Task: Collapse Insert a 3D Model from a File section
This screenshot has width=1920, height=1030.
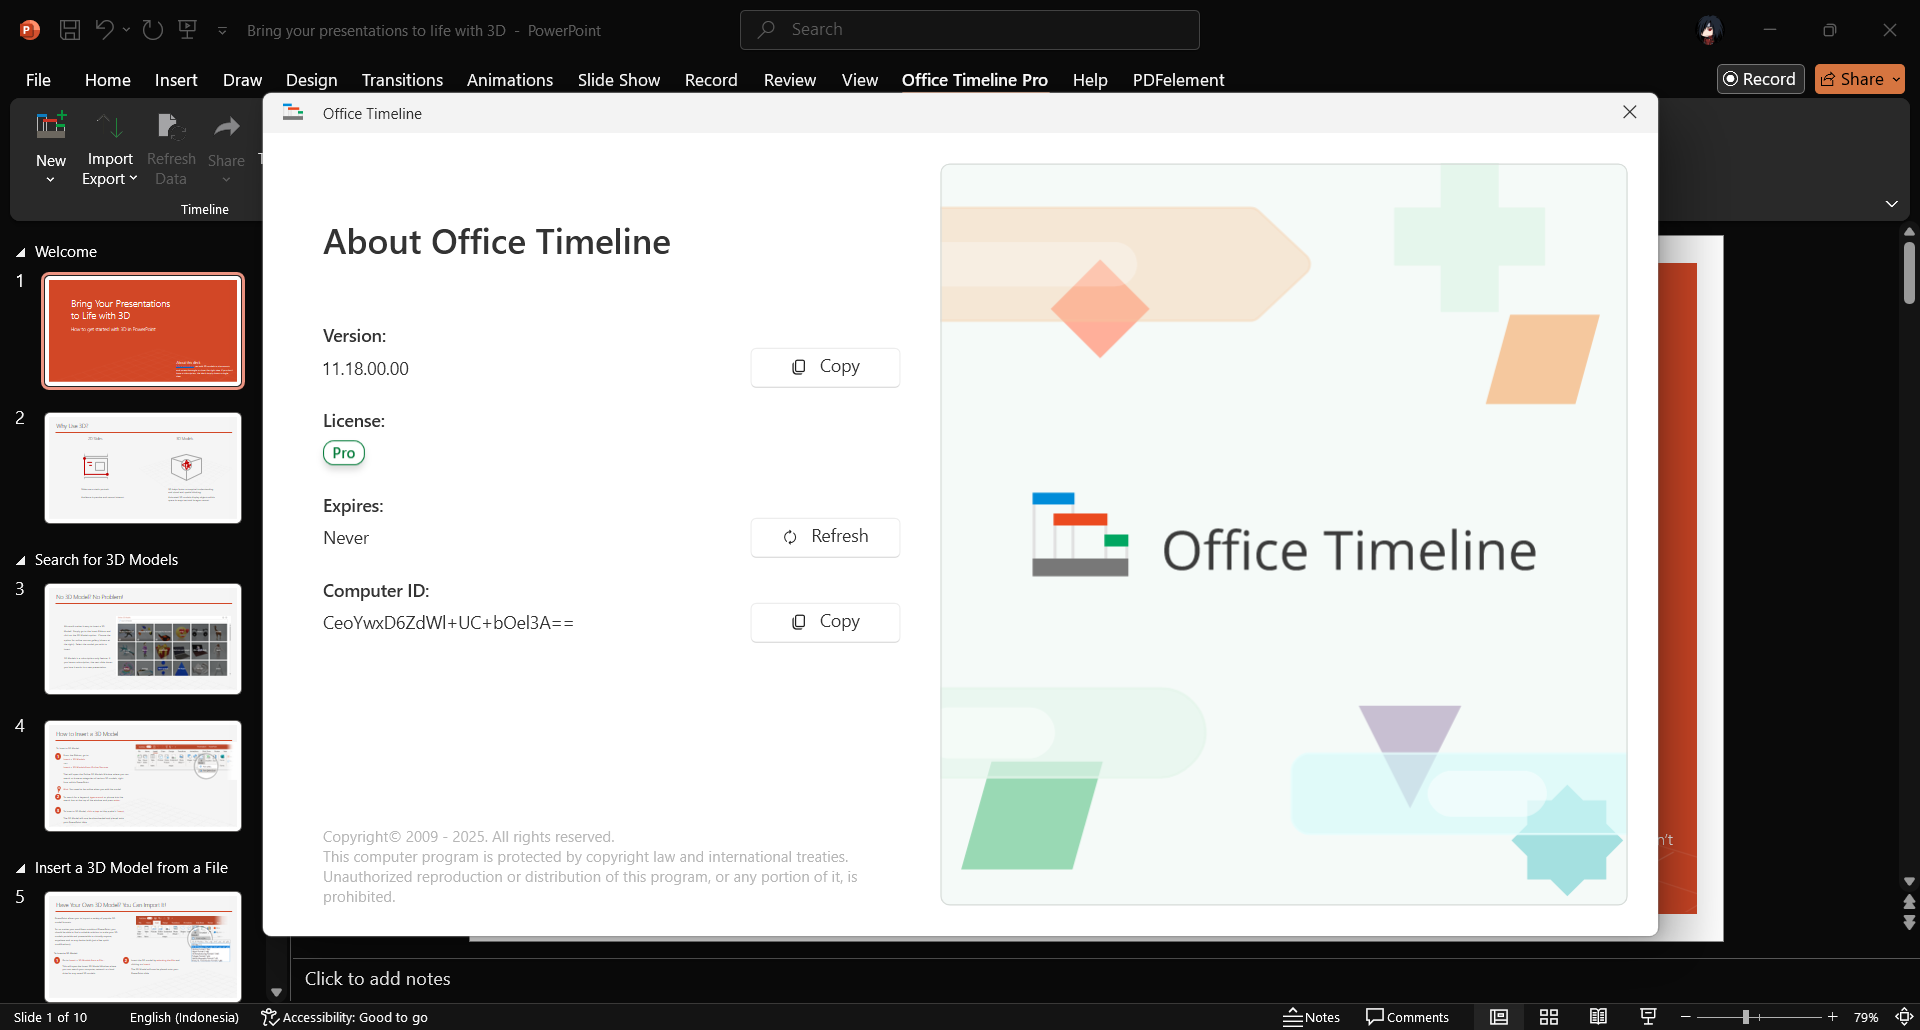Action: point(20,868)
